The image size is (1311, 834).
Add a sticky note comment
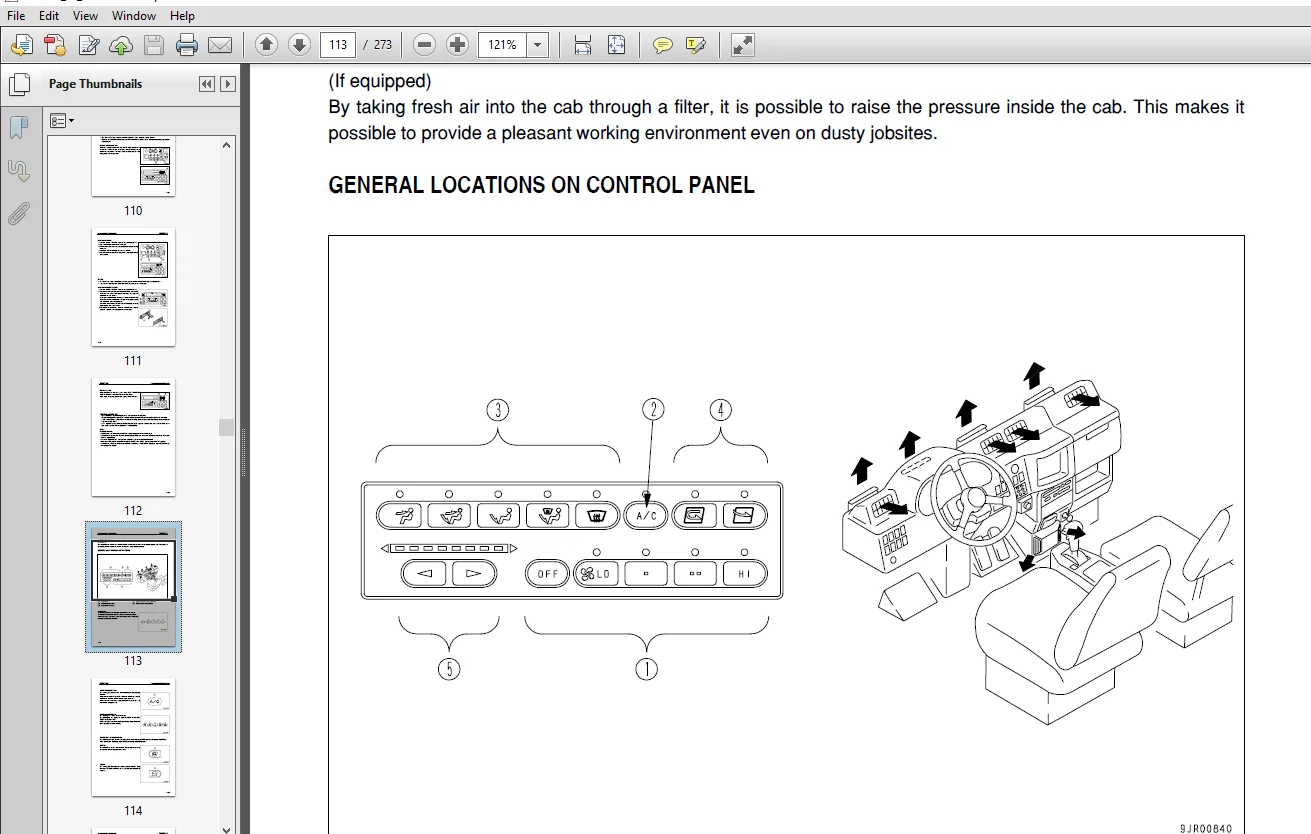pyautogui.click(x=662, y=45)
